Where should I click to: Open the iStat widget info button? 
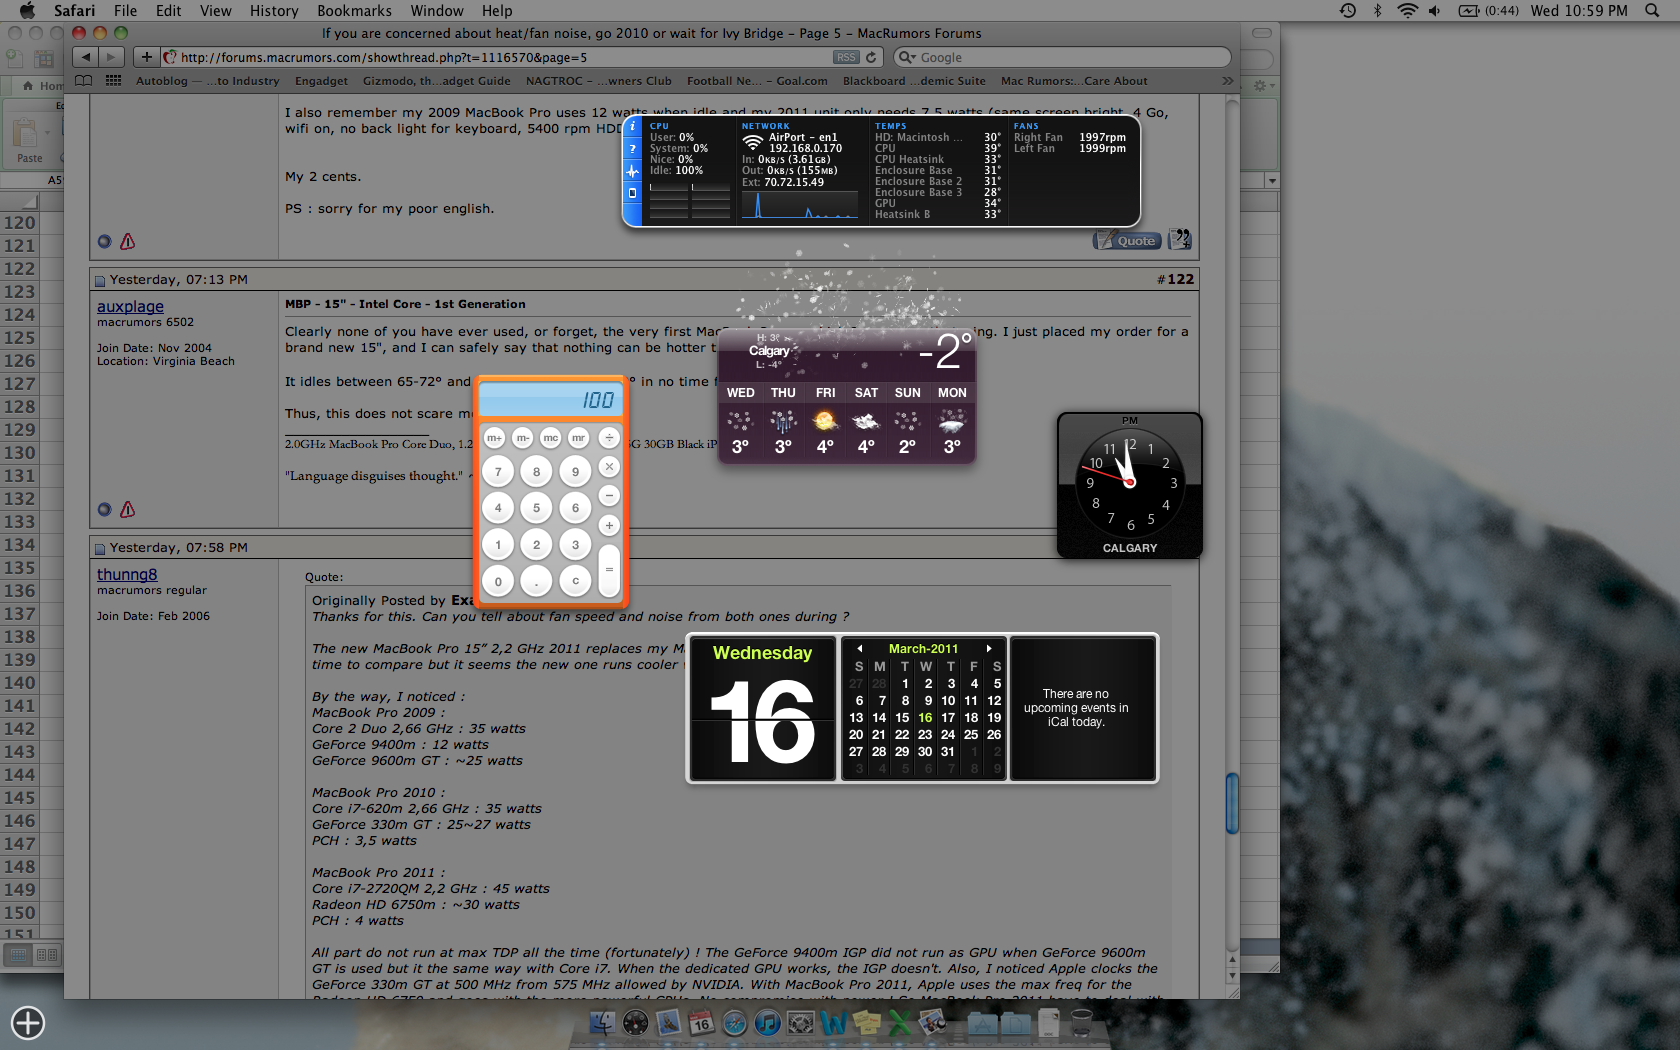pyautogui.click(x=632, y=127)
